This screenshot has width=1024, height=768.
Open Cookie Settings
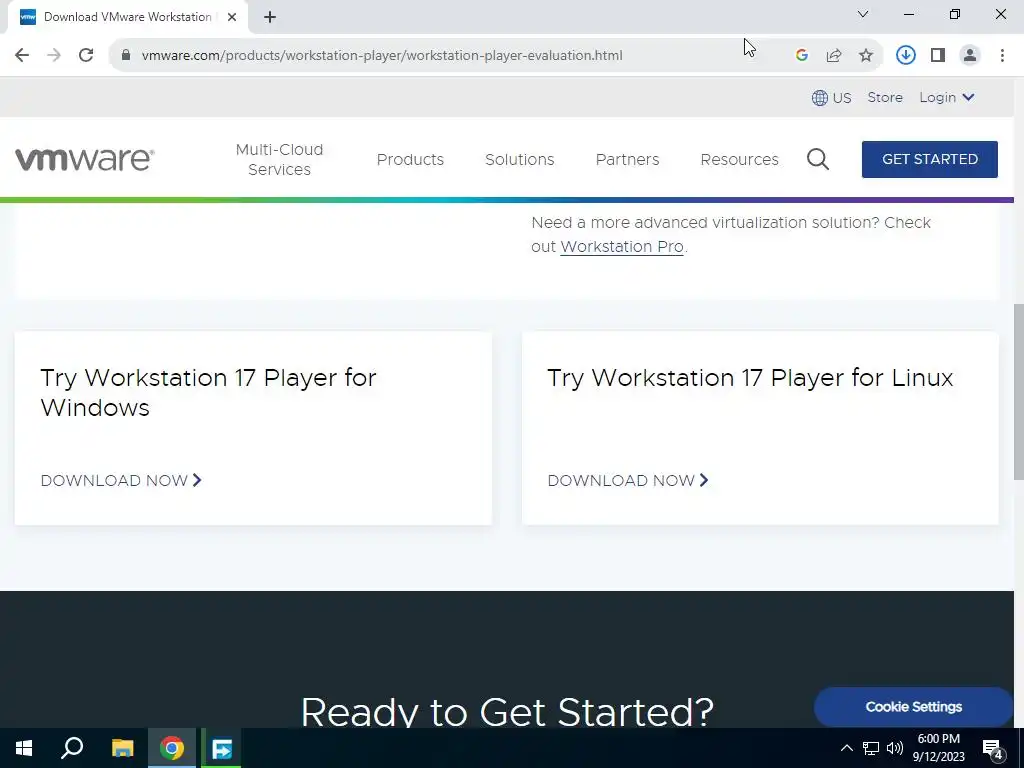[x=914, y=707]
